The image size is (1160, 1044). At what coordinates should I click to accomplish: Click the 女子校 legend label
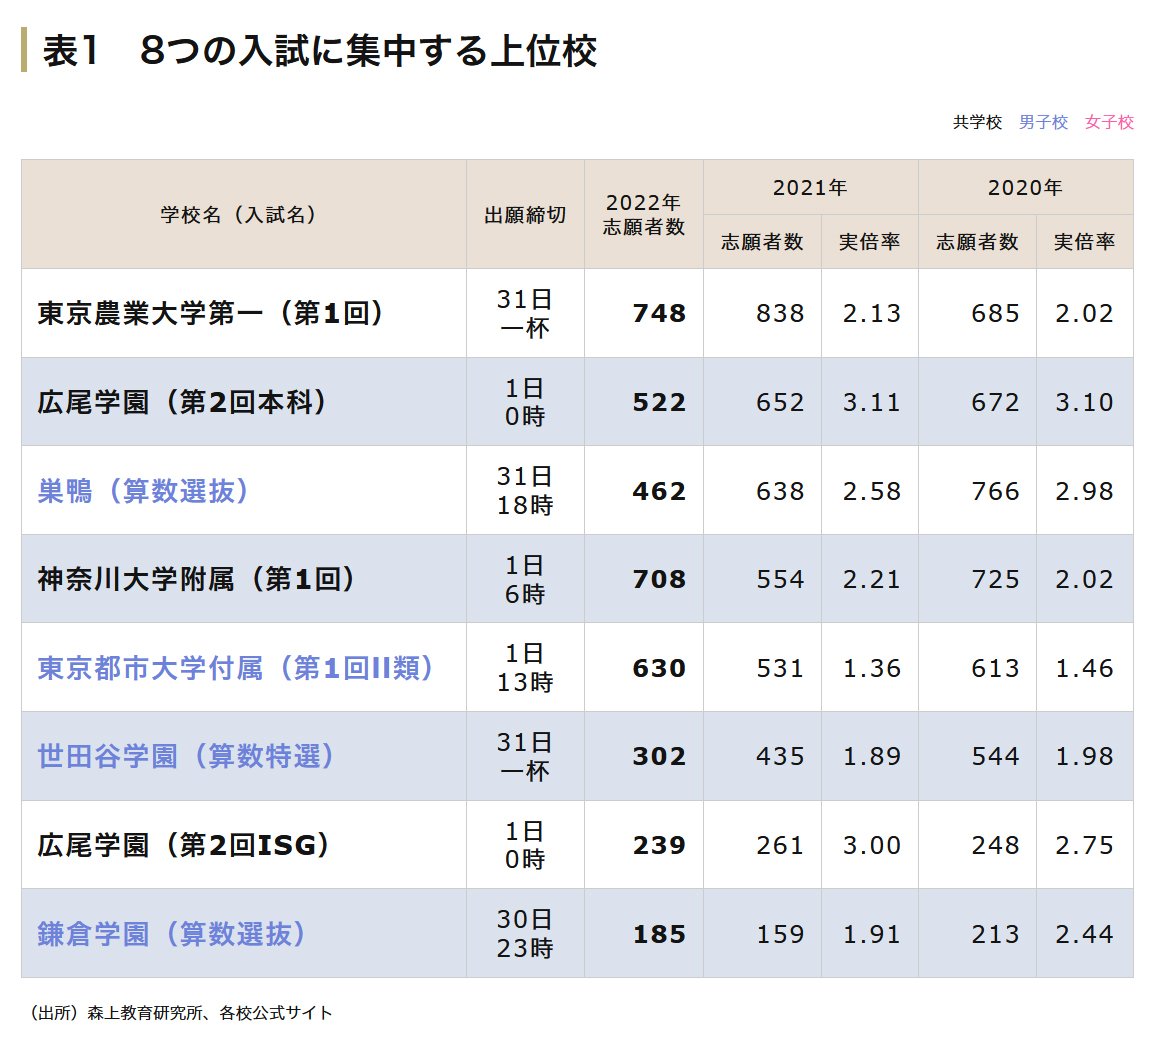(x=1109, y=122)
